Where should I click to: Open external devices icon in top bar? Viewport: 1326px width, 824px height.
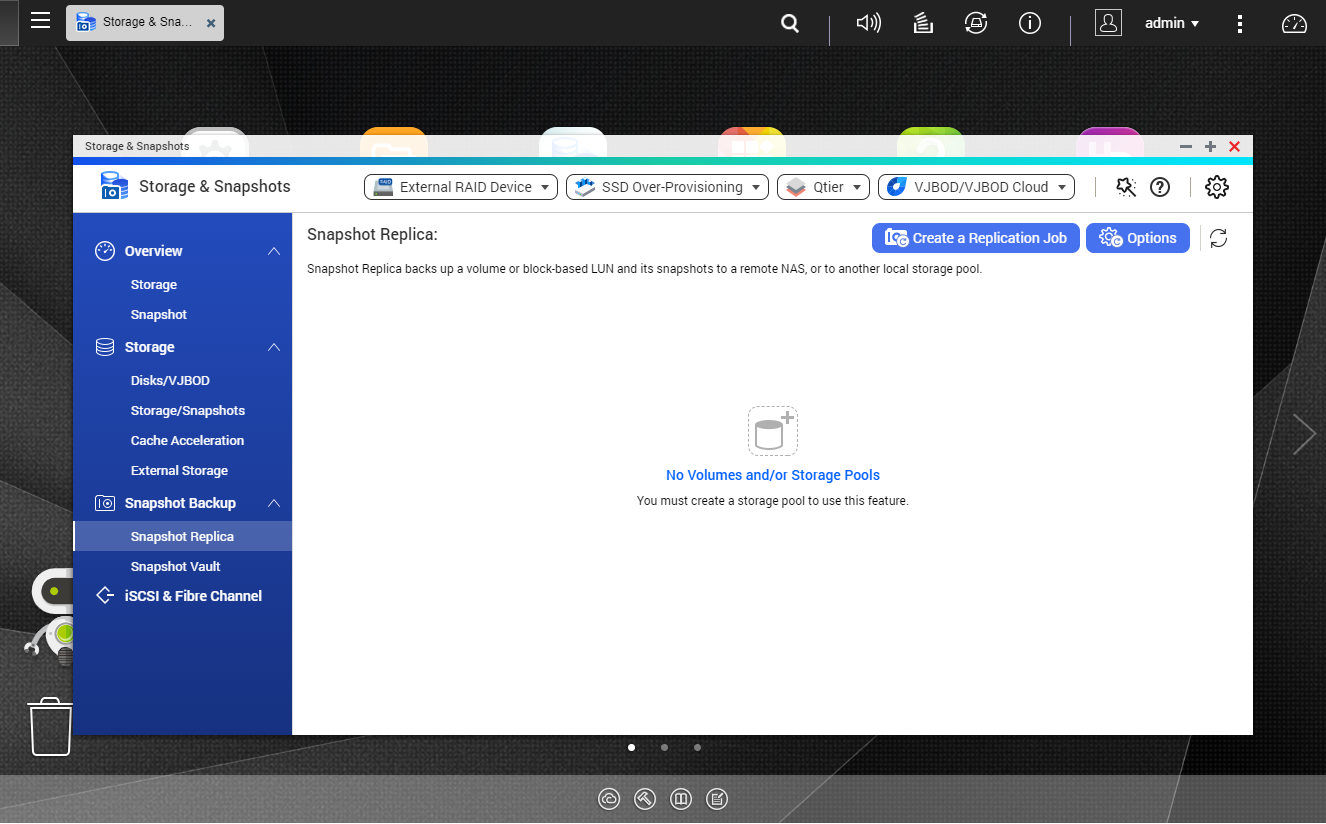coord(976,23)
